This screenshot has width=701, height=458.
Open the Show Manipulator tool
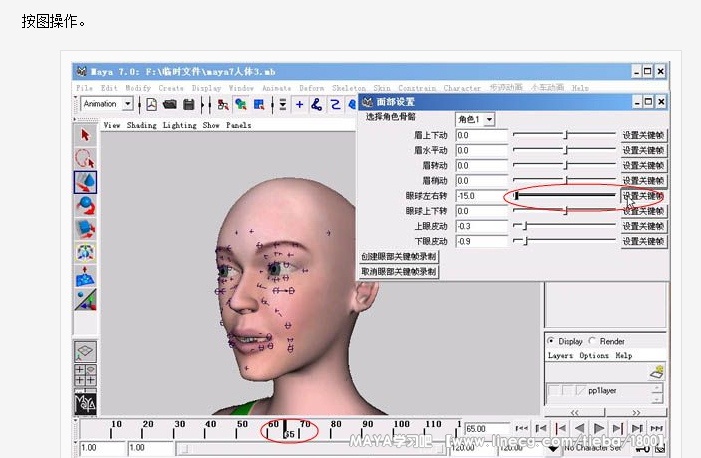[x=85, y=300]
